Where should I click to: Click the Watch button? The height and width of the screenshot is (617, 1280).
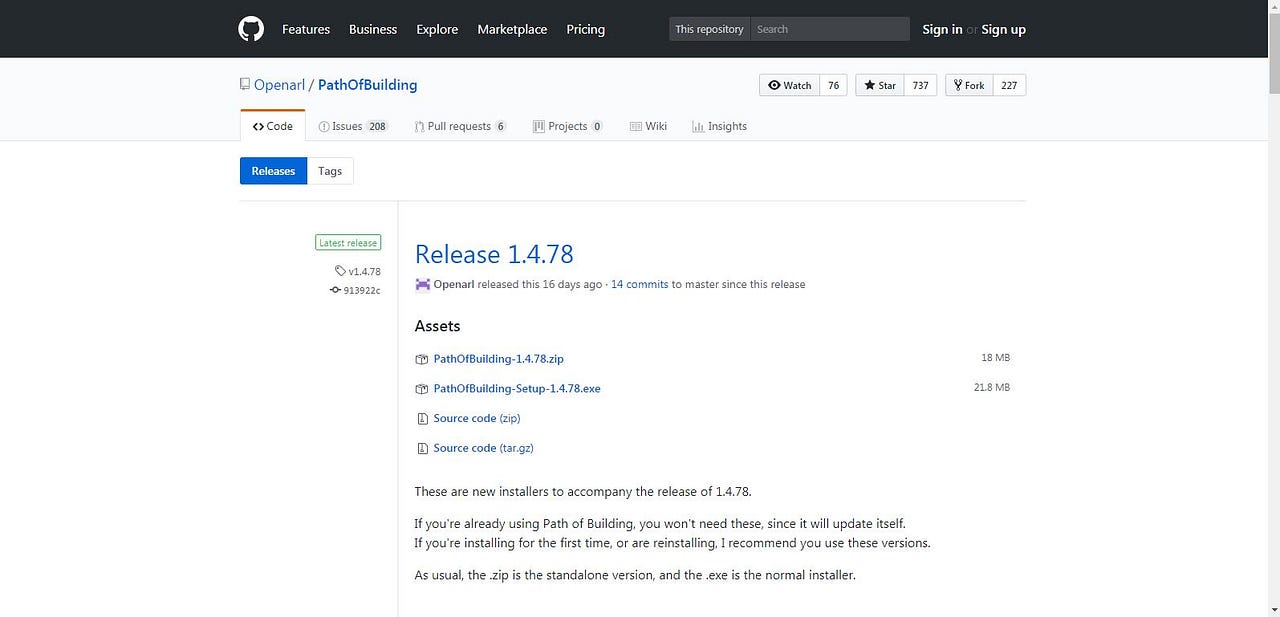790,85
